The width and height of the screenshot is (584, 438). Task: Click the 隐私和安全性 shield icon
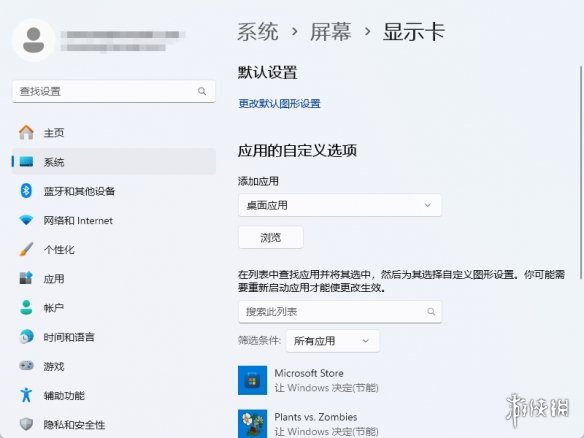point(26,424)
